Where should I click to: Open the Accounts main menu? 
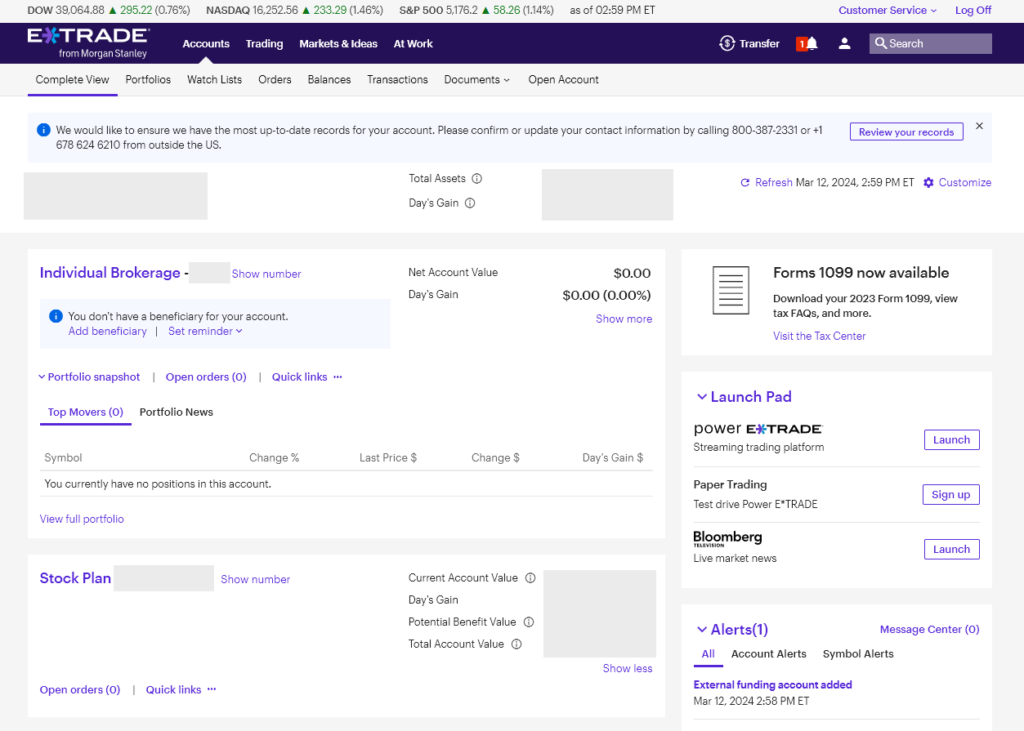click(206, 44)
